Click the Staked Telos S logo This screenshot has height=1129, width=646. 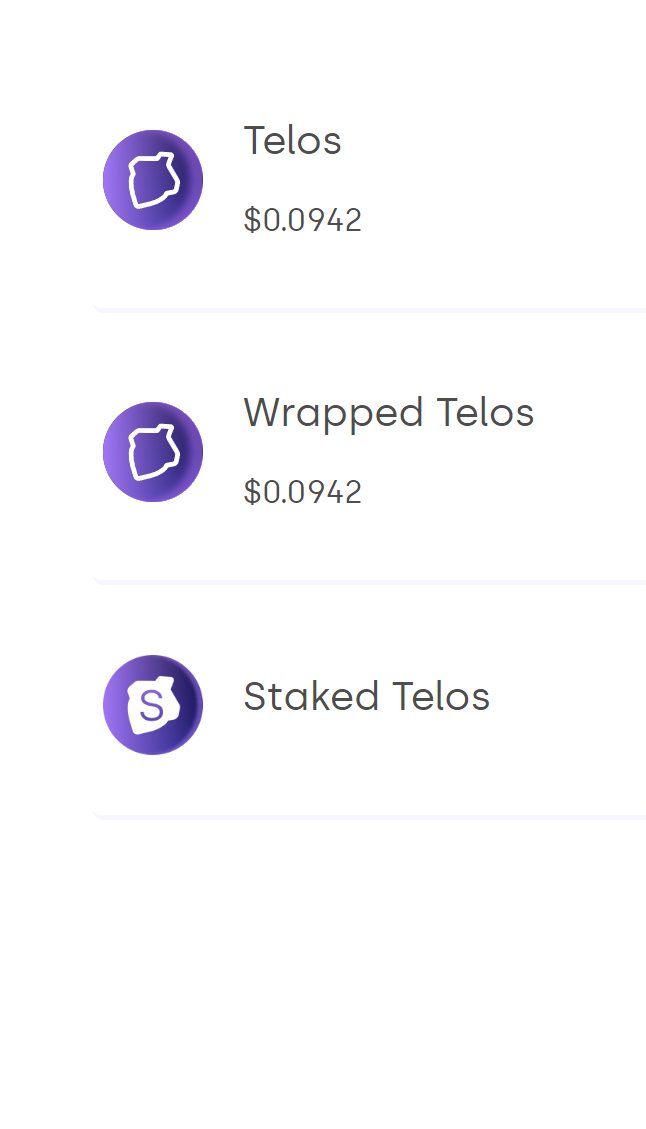pyautogui.click(x=153, y=705)
